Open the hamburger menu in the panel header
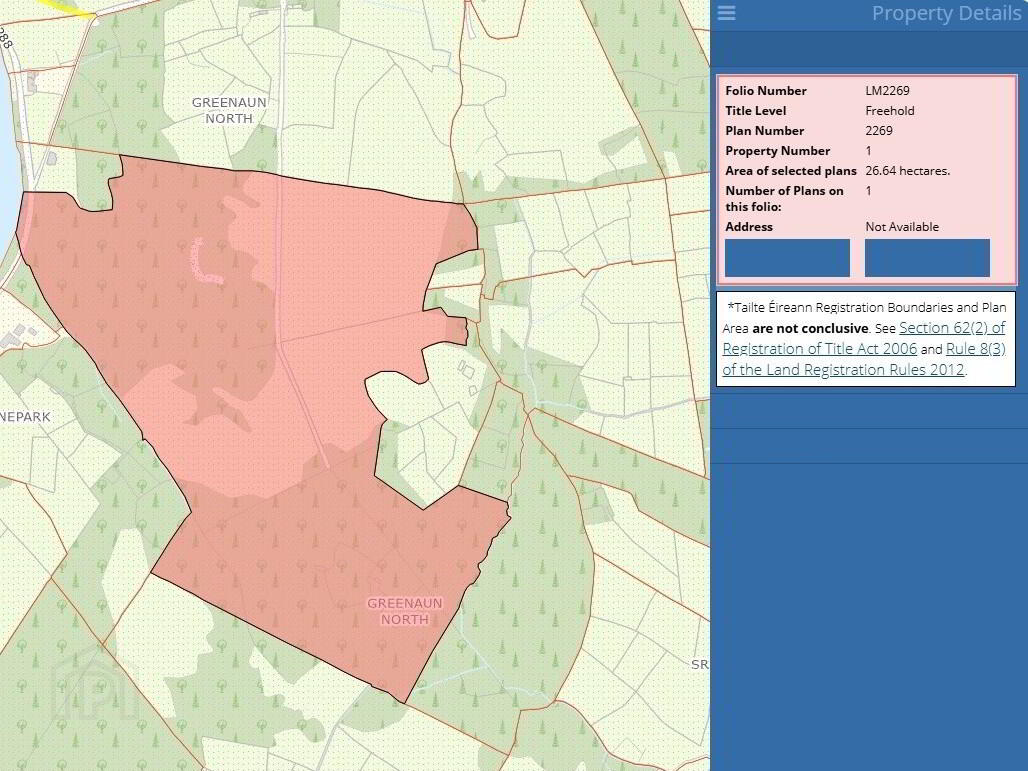This screenshot has height=771, width=1028. click(x=726, y=13)
